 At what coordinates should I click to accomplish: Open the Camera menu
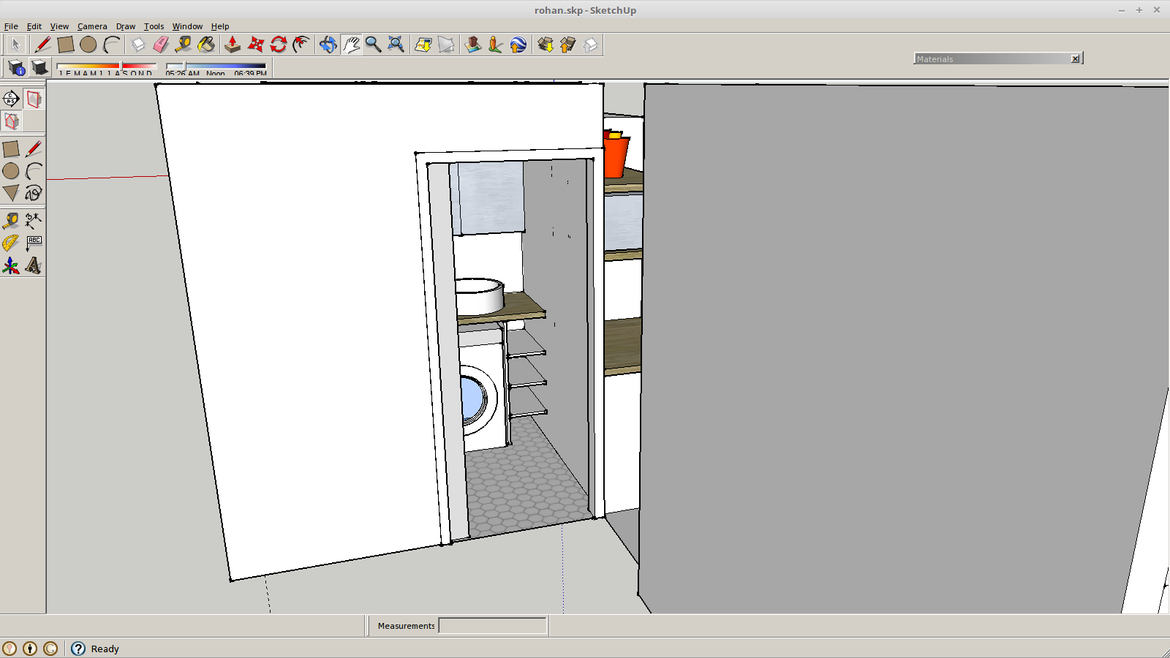[x=92, y=26]
